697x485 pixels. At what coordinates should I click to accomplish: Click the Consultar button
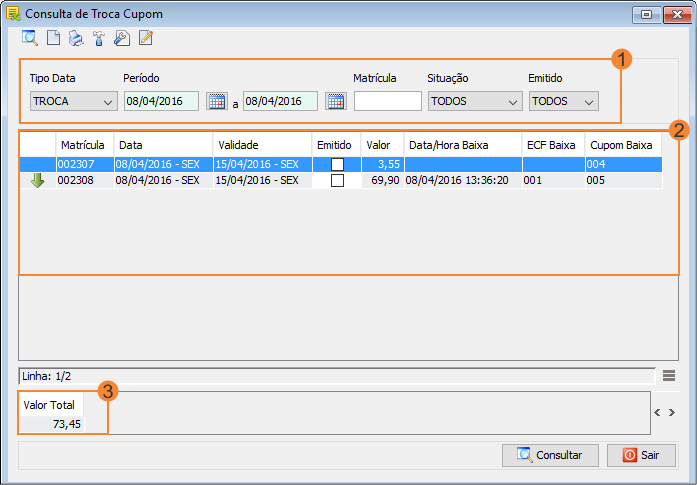[550, 455]
